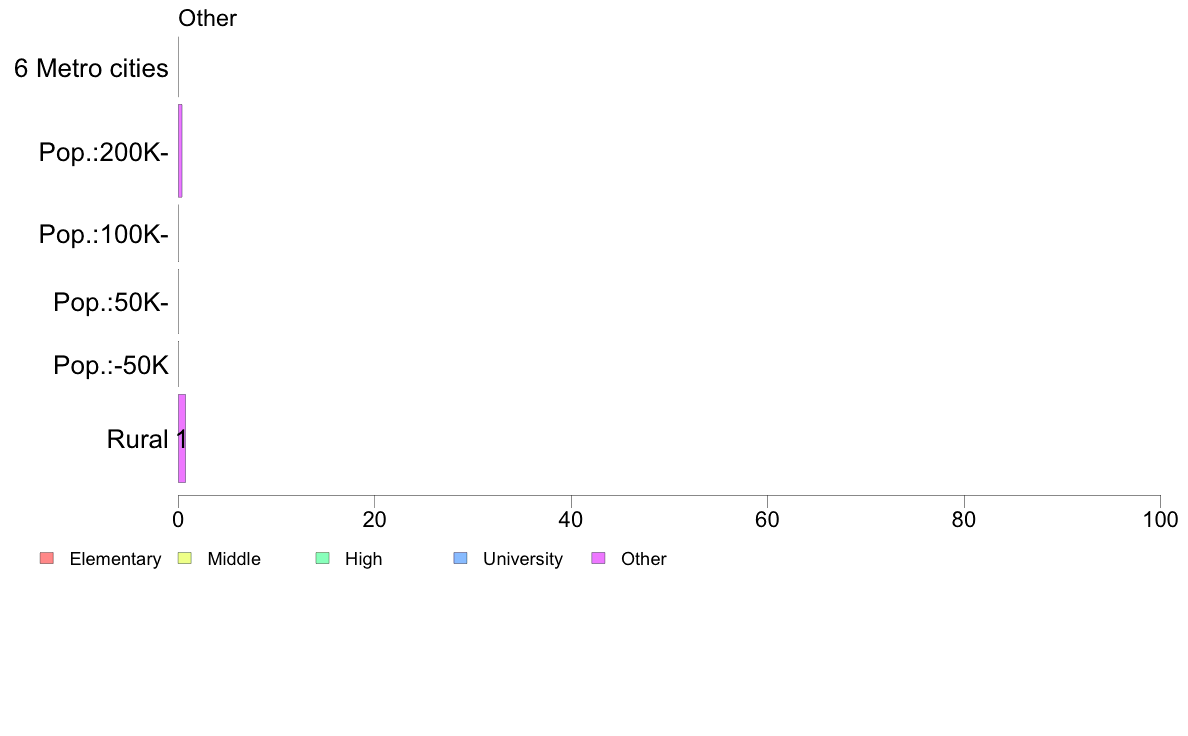The image size is (1188, 736).
Task: Click the University legend text
Action: pyautogui.click(x=523, y=559)
